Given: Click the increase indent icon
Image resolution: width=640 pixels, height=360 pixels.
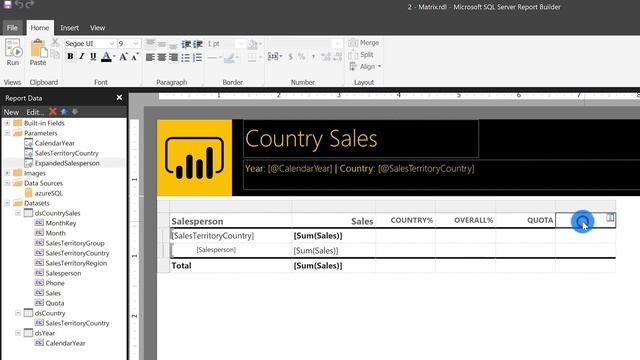Looking at the screenshot, I should point(198,44).
